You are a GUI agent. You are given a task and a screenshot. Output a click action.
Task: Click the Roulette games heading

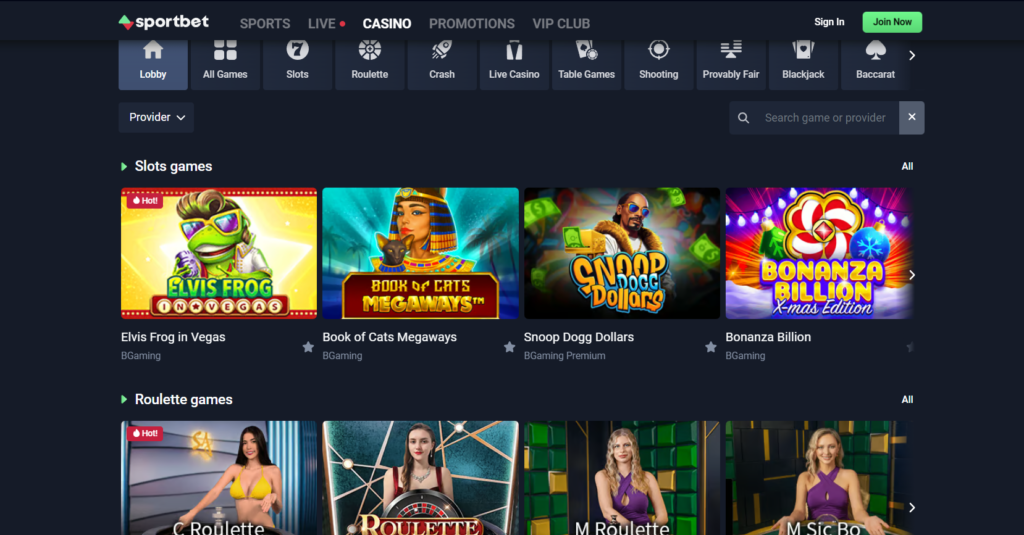(184, 399)
